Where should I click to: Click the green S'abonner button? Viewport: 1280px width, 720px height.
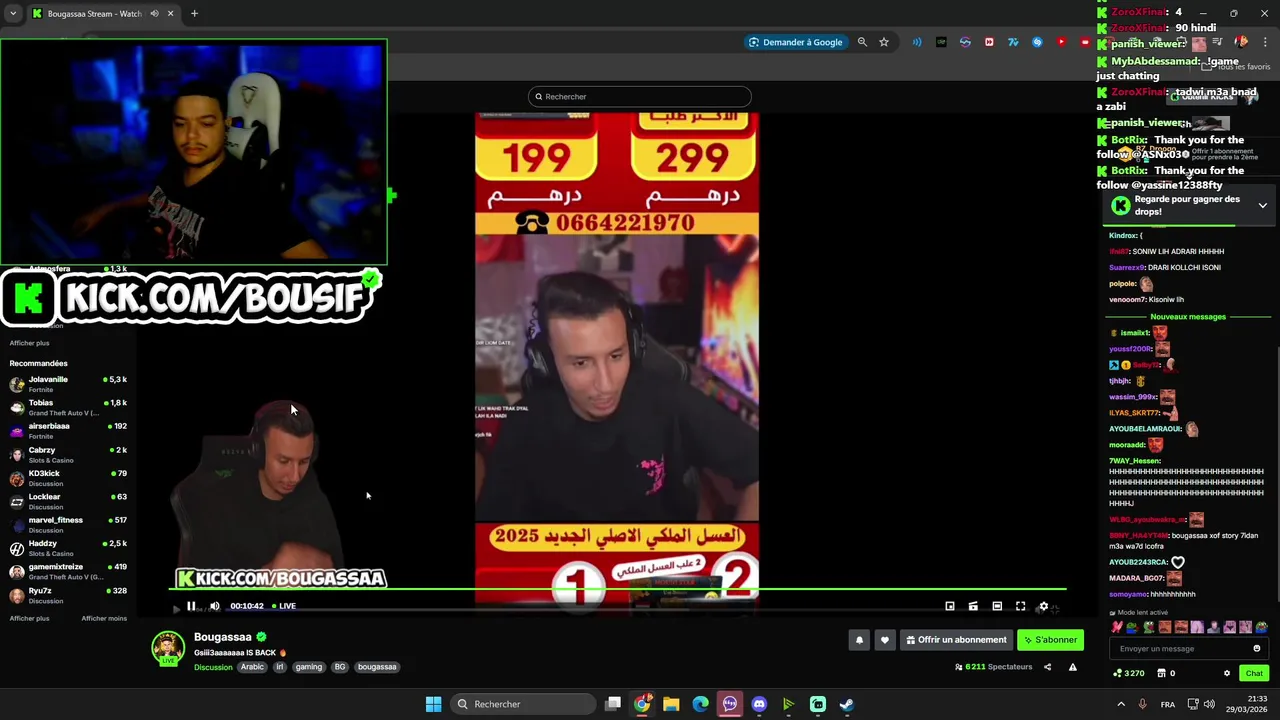(1050, 640)
